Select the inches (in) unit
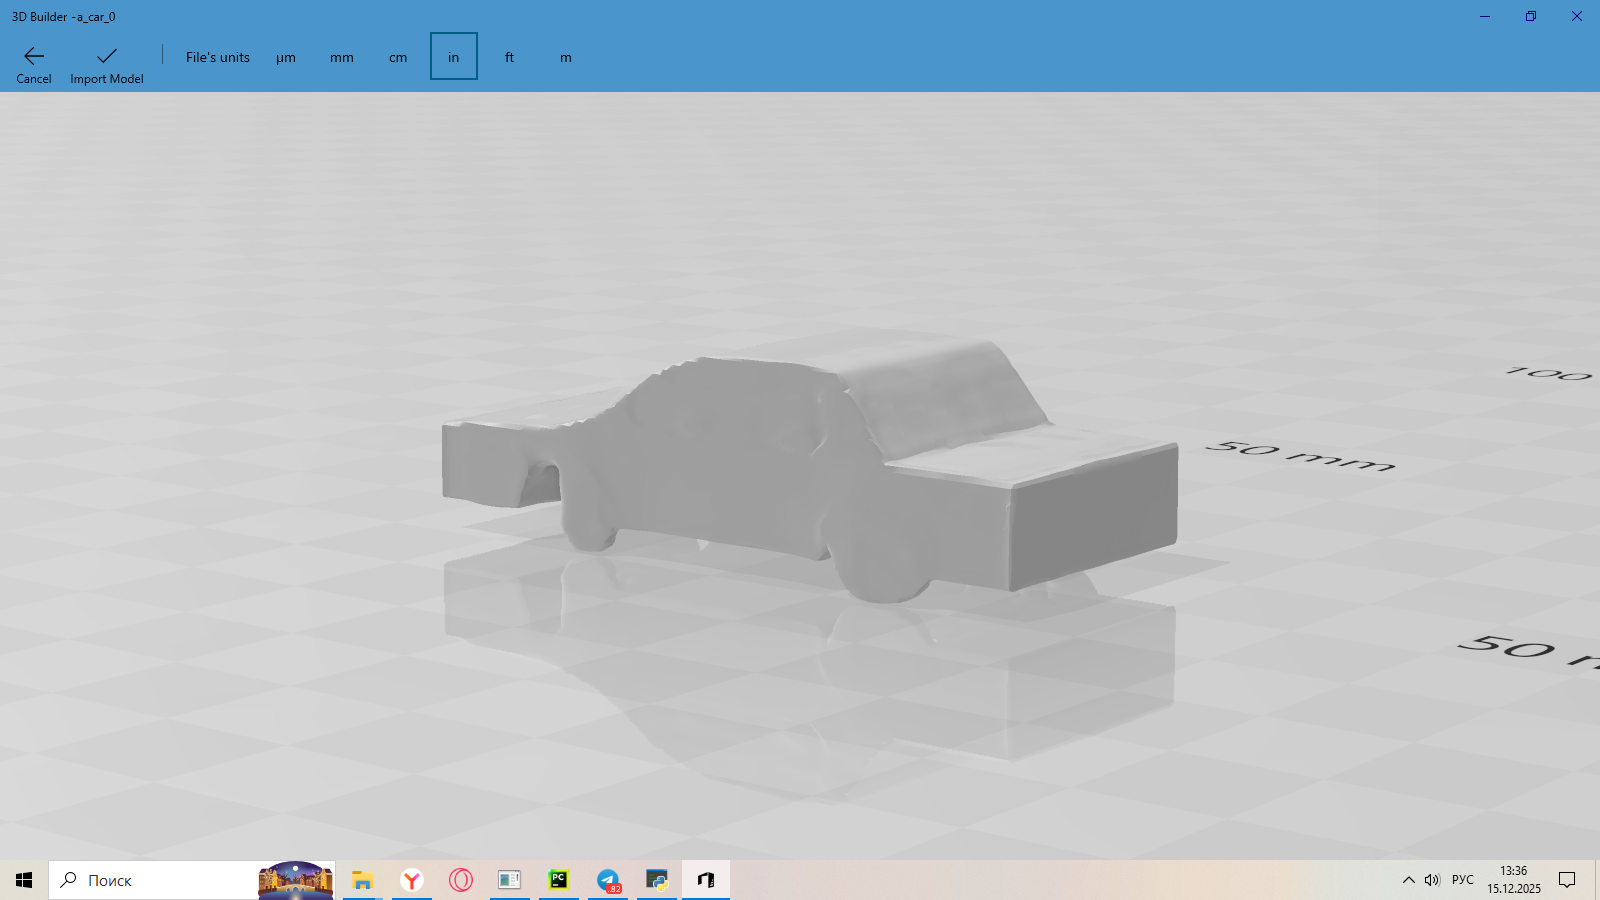 coord(454,57)
